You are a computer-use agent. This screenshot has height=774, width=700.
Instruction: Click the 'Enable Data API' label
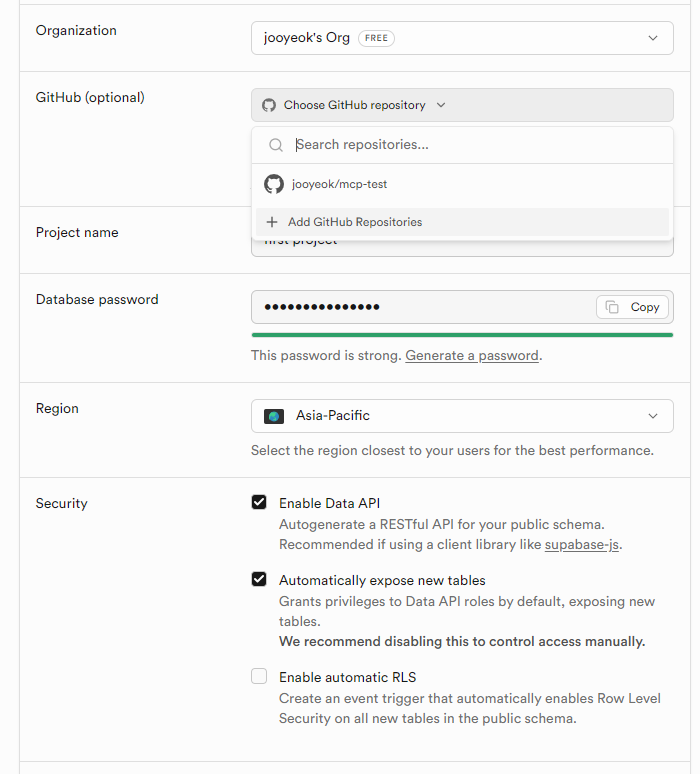coord(329,503)
